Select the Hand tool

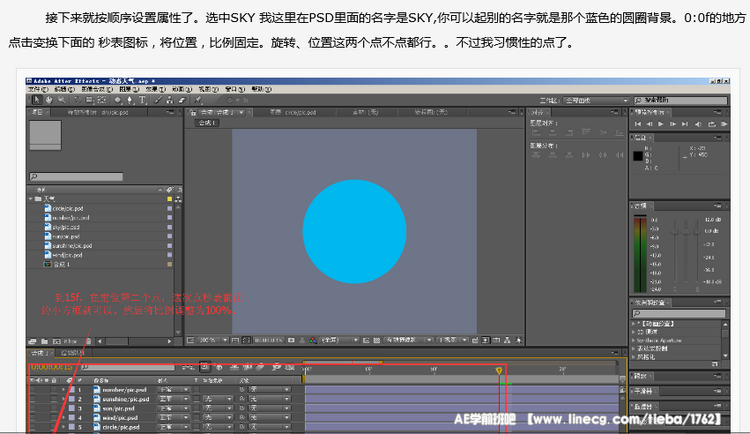tap(49, 100)
